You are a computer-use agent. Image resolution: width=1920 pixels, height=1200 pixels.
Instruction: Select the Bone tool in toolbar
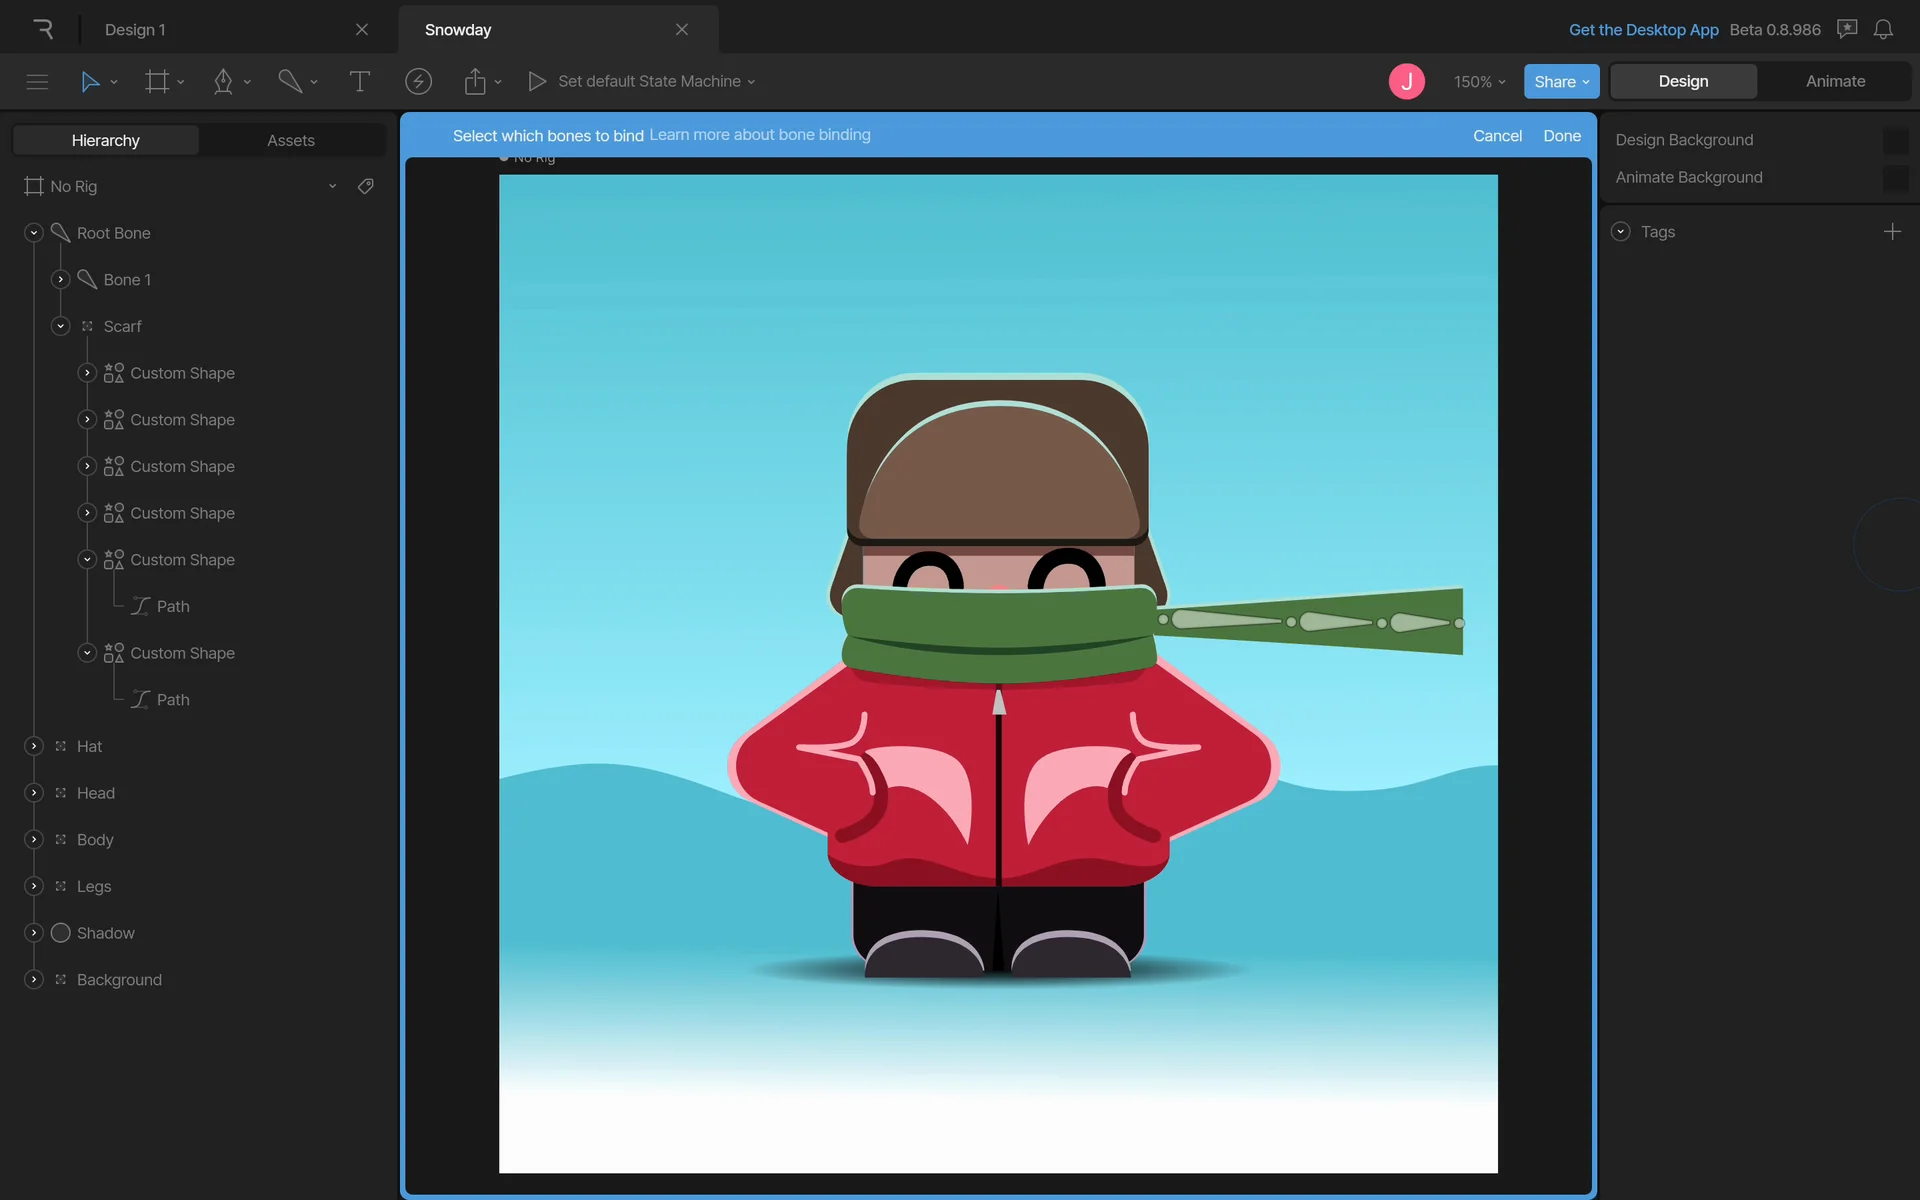(290, 81)
